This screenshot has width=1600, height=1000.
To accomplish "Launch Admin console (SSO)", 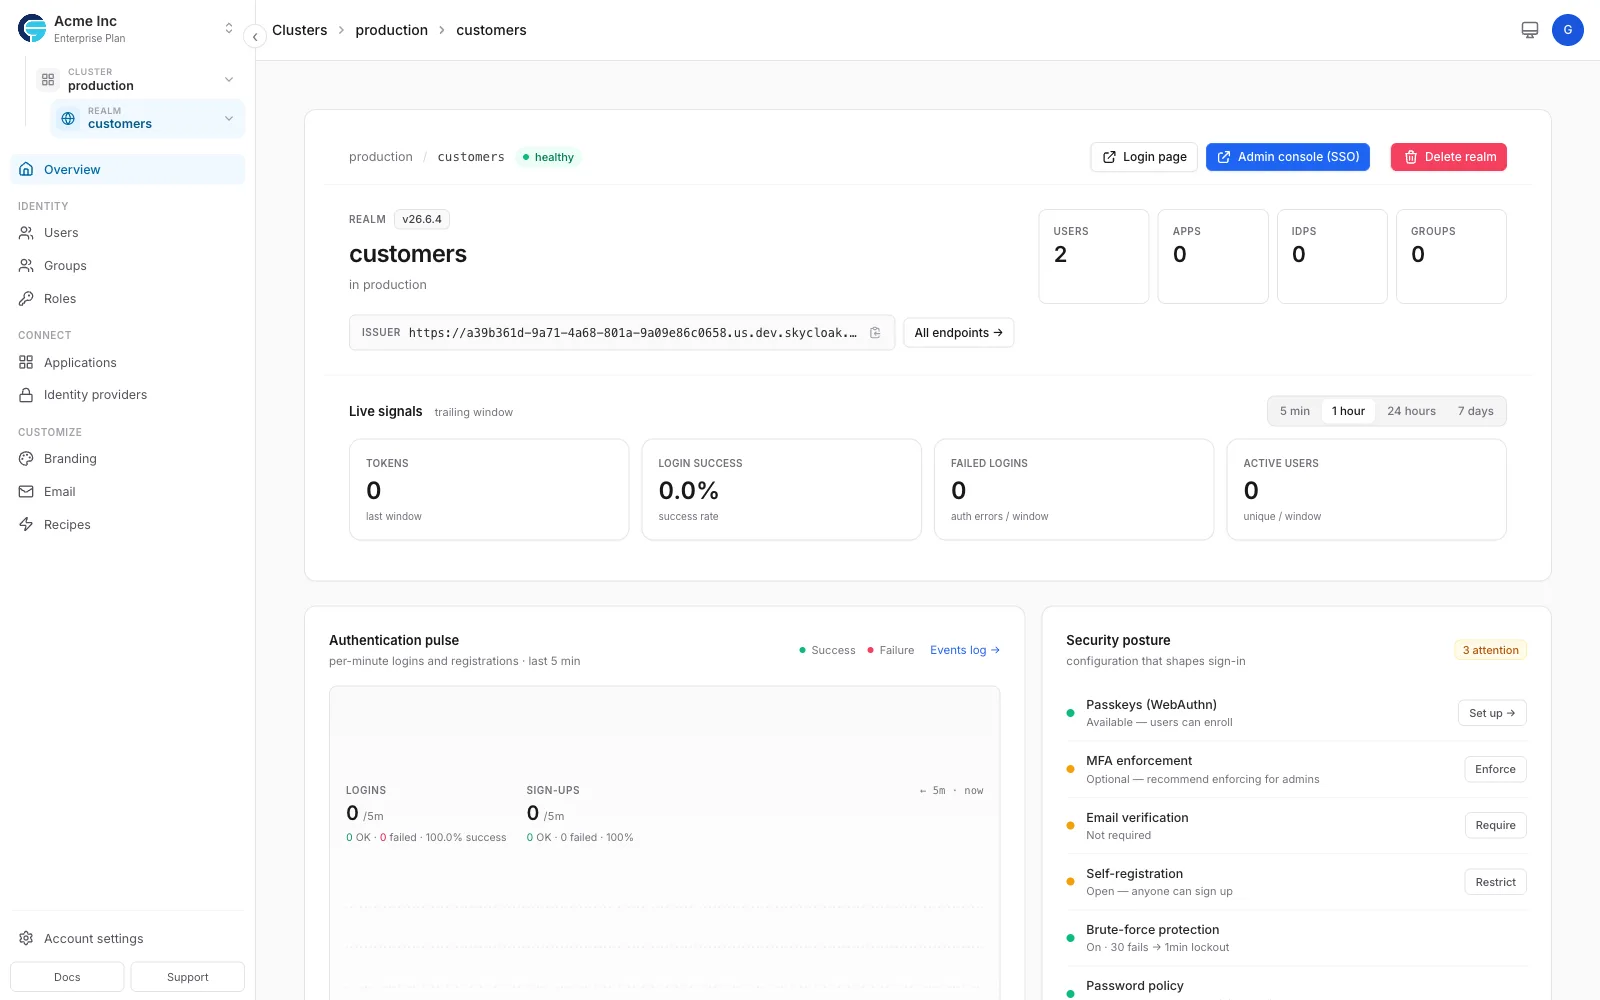I will pos(1288,157).
